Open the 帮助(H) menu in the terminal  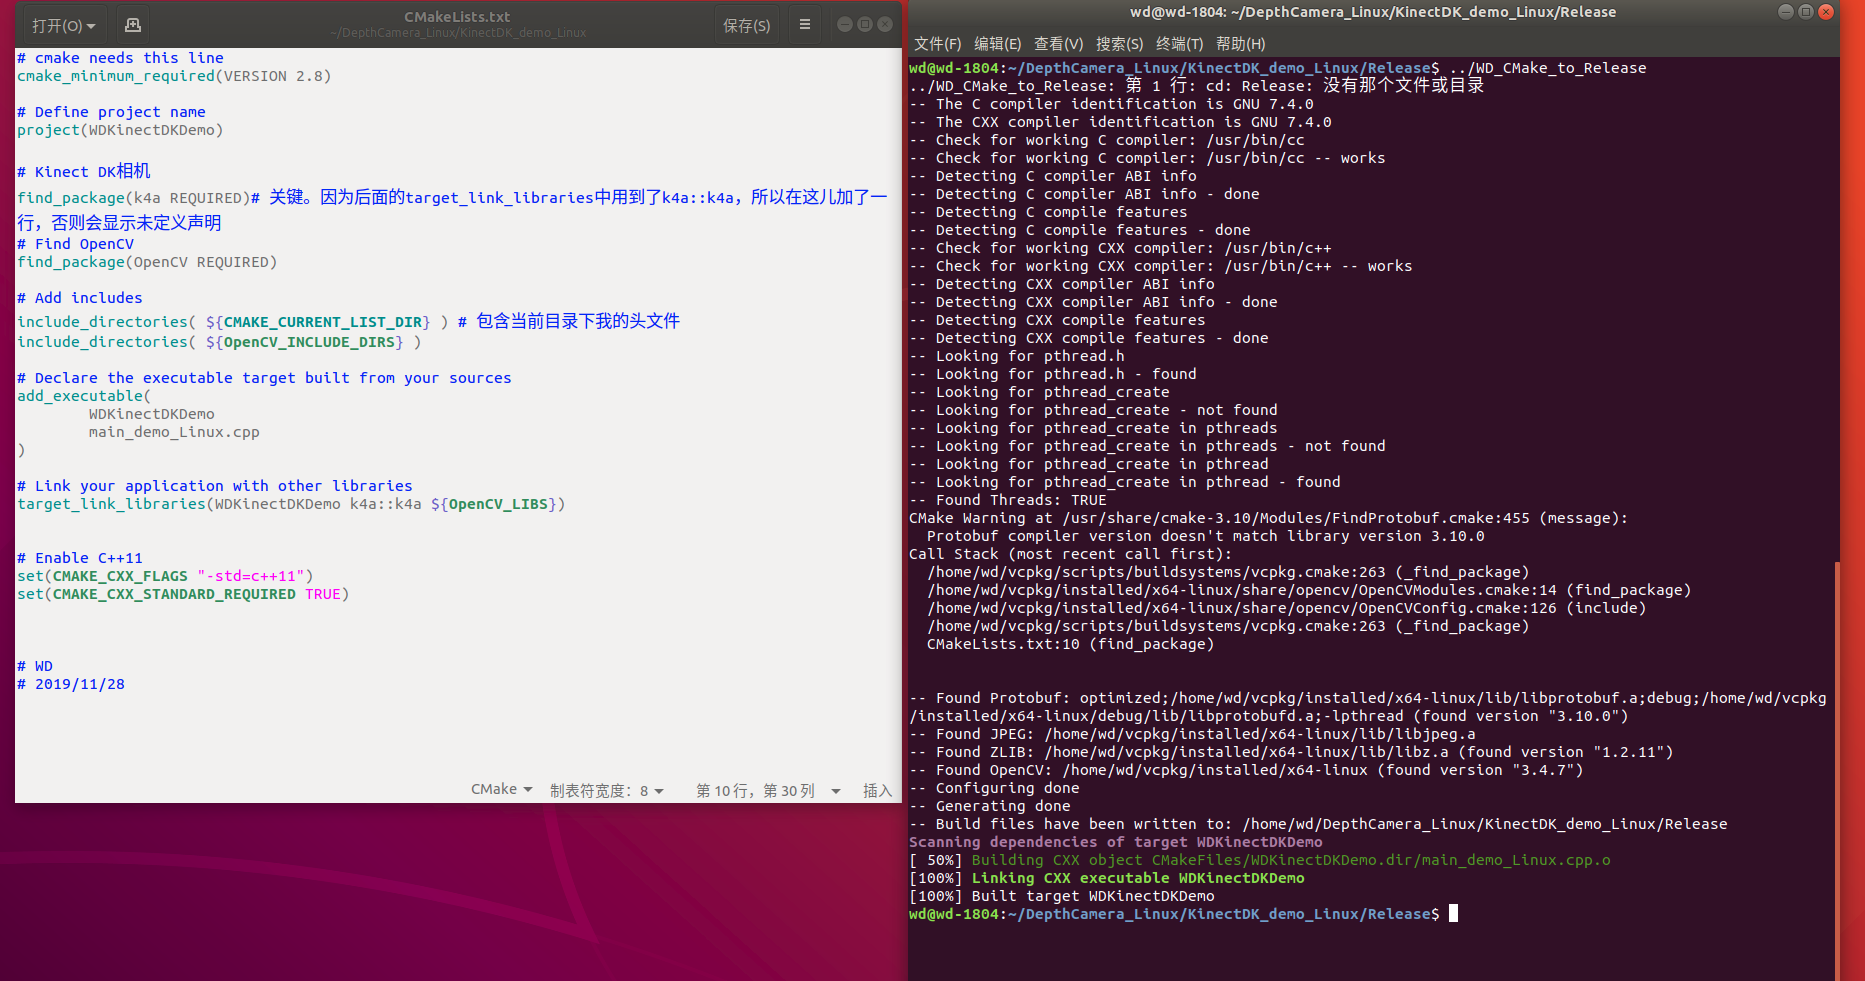click(1239, 43)
